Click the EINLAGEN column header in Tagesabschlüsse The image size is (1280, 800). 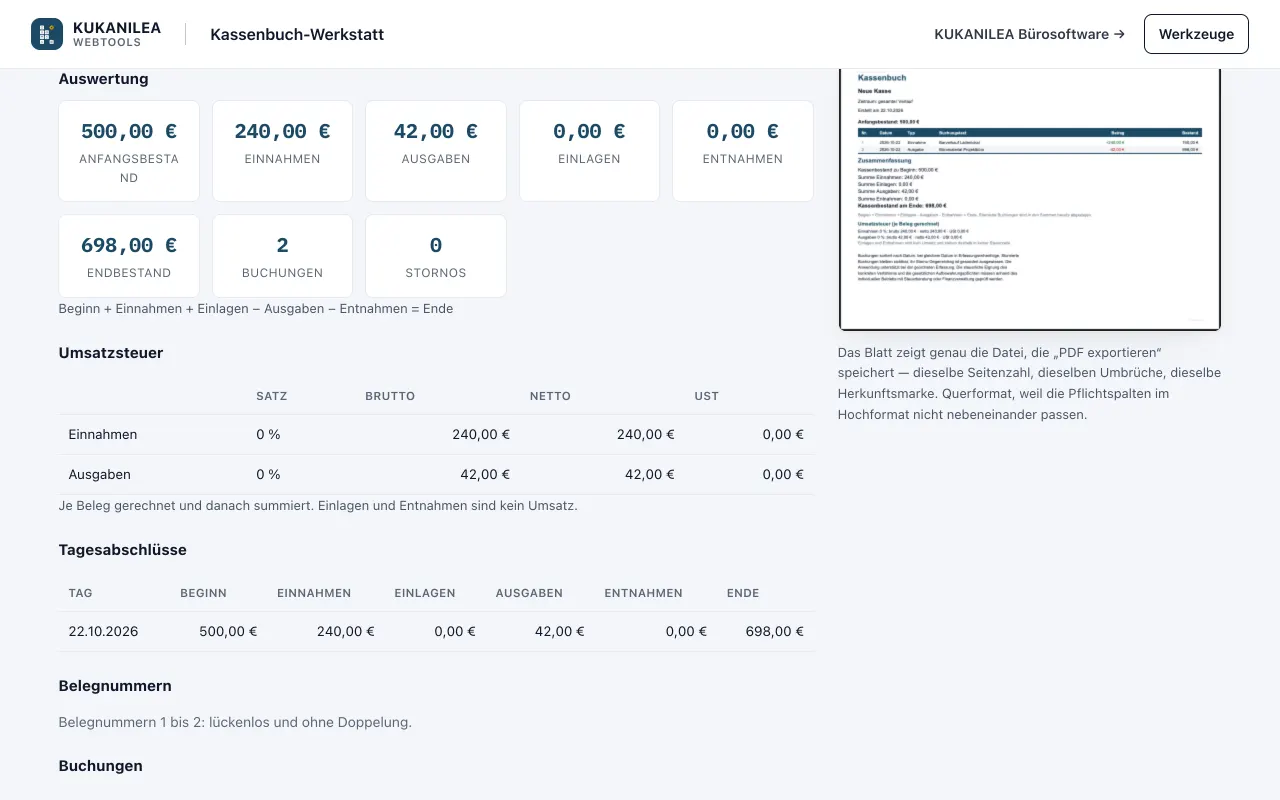(x=425, y=593)
